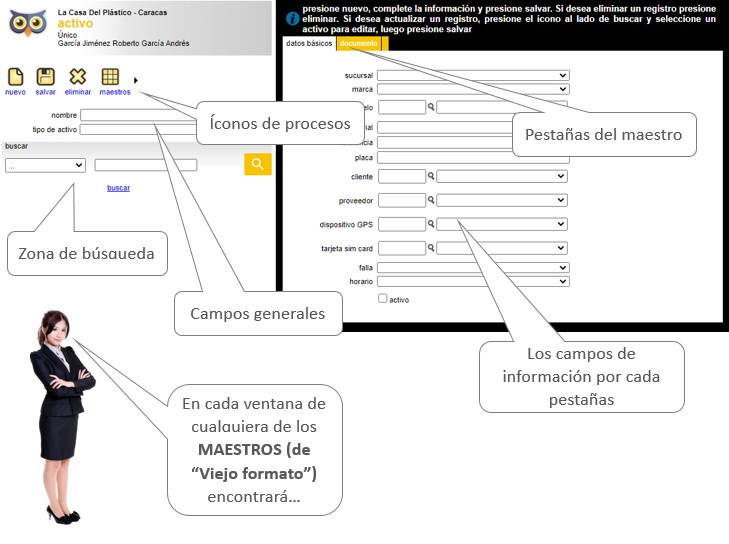
Task: Open the maestros grid icon
Action: (x=110, y=77)
